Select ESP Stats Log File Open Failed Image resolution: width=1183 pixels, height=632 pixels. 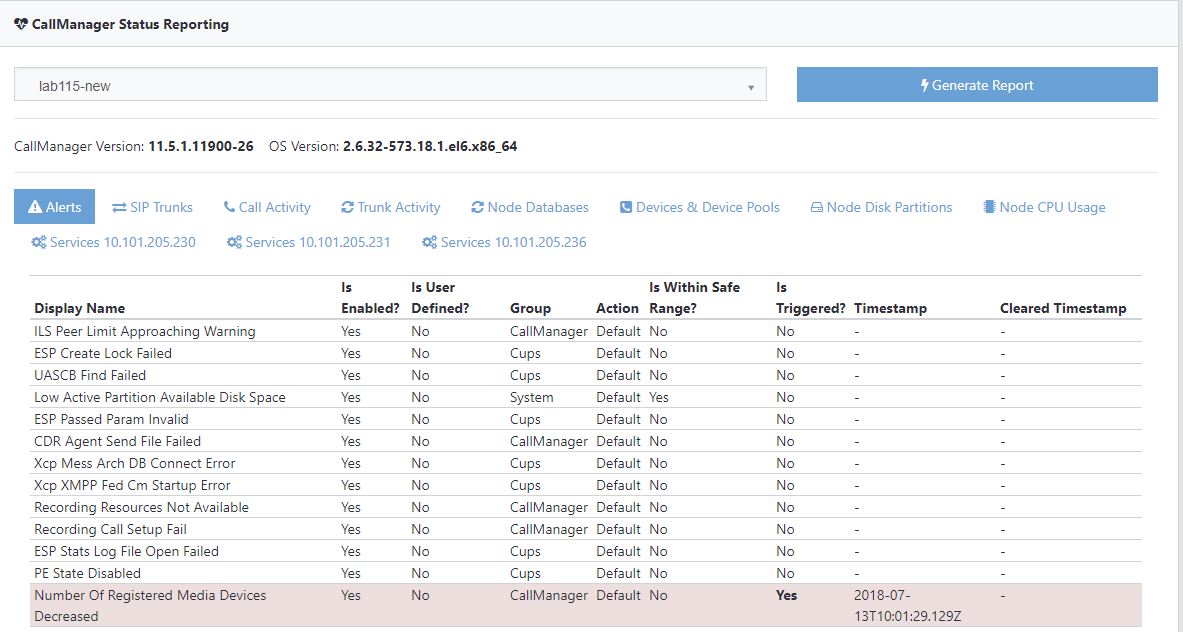pos(585,551)
